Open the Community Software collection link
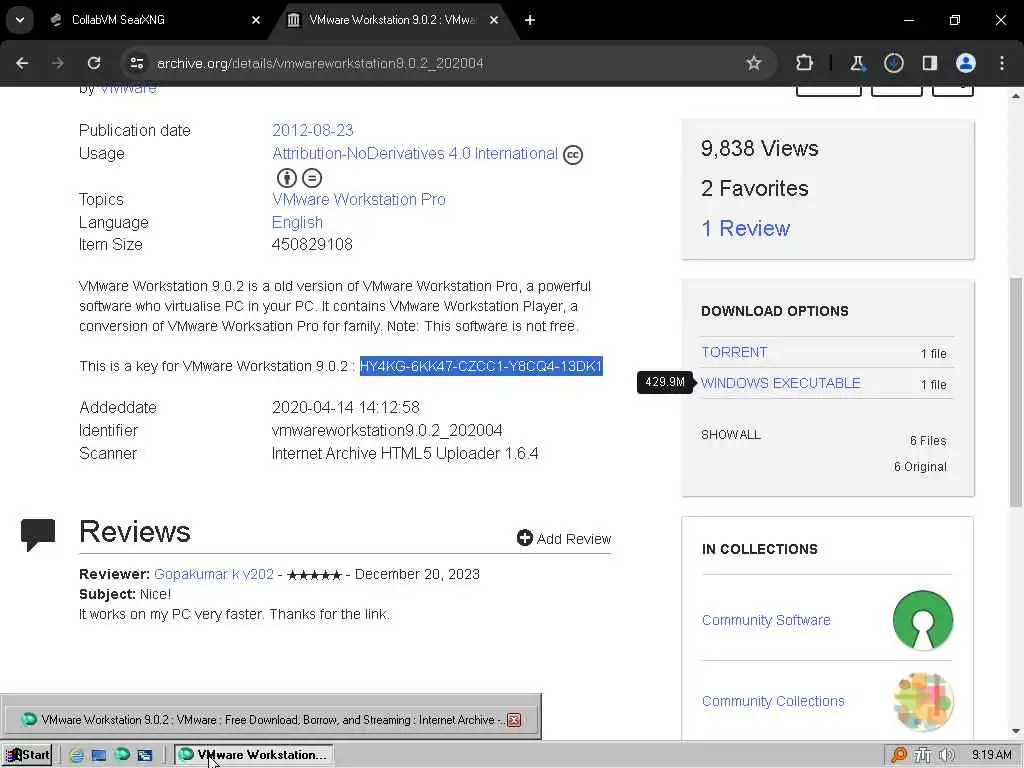Image resolution: width=1024 pixels, height=768 pixels. (x=766, y=620)
